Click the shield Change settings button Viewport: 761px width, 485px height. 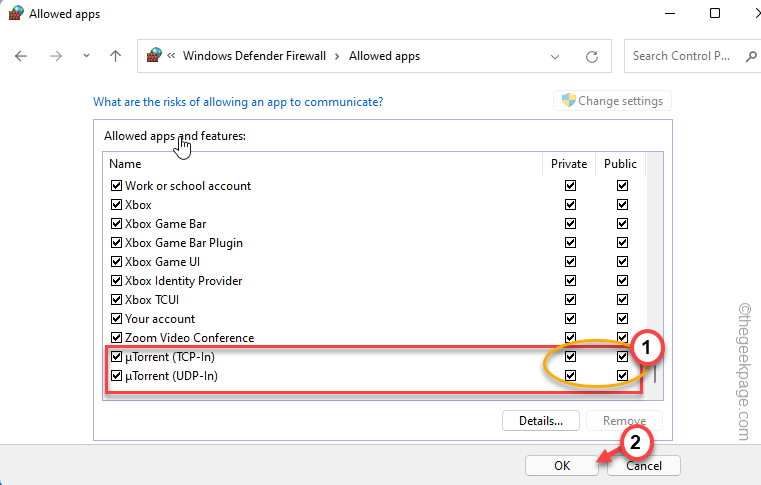tap(613, 101)
